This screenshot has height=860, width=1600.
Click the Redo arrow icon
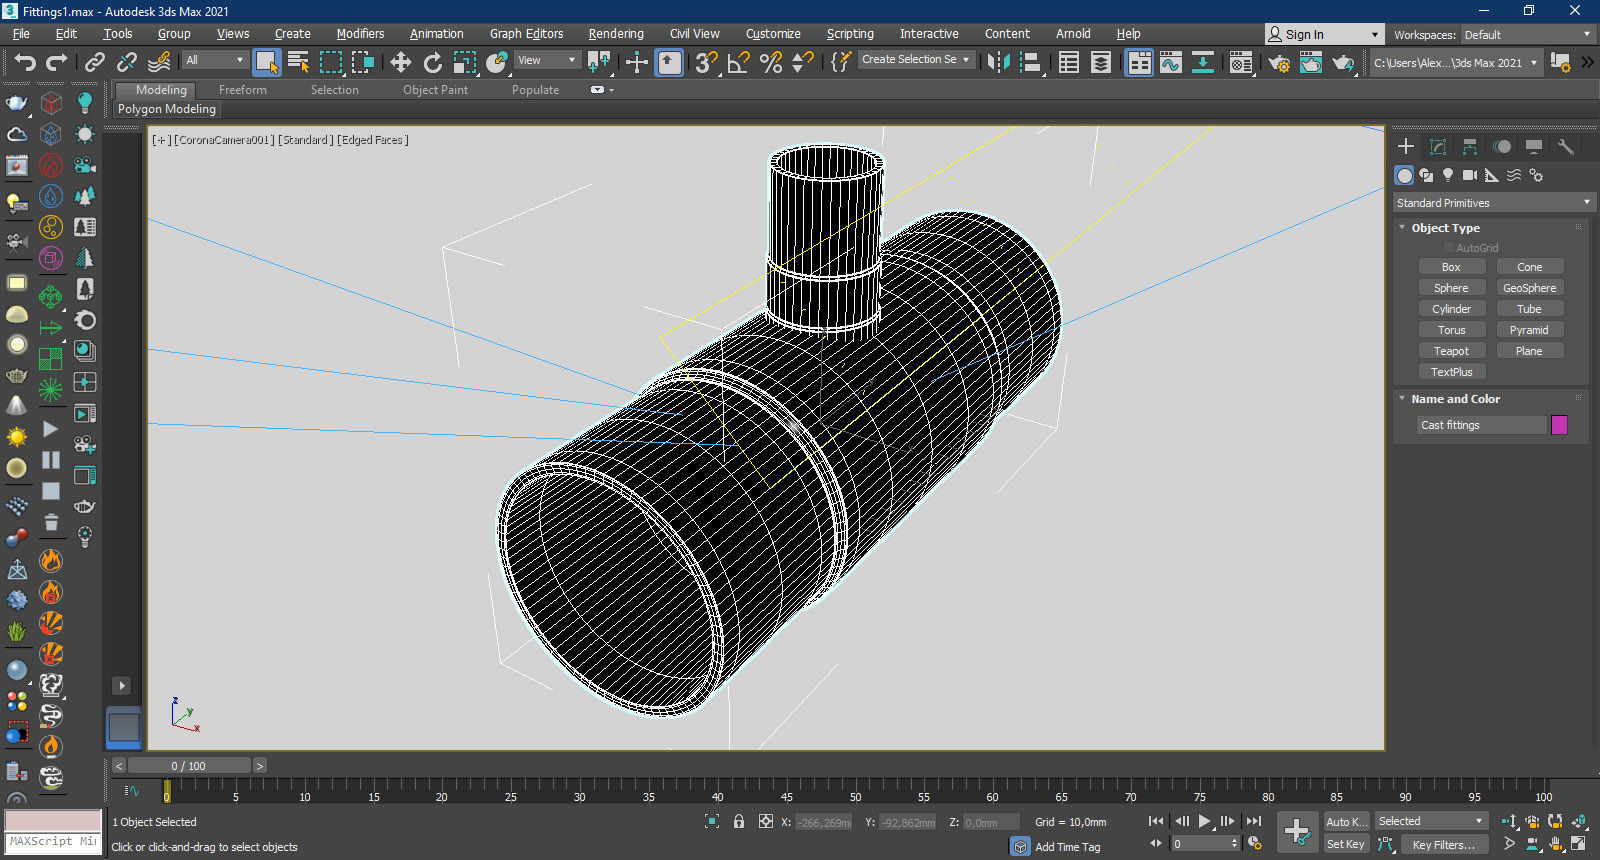tap(57, 62)
